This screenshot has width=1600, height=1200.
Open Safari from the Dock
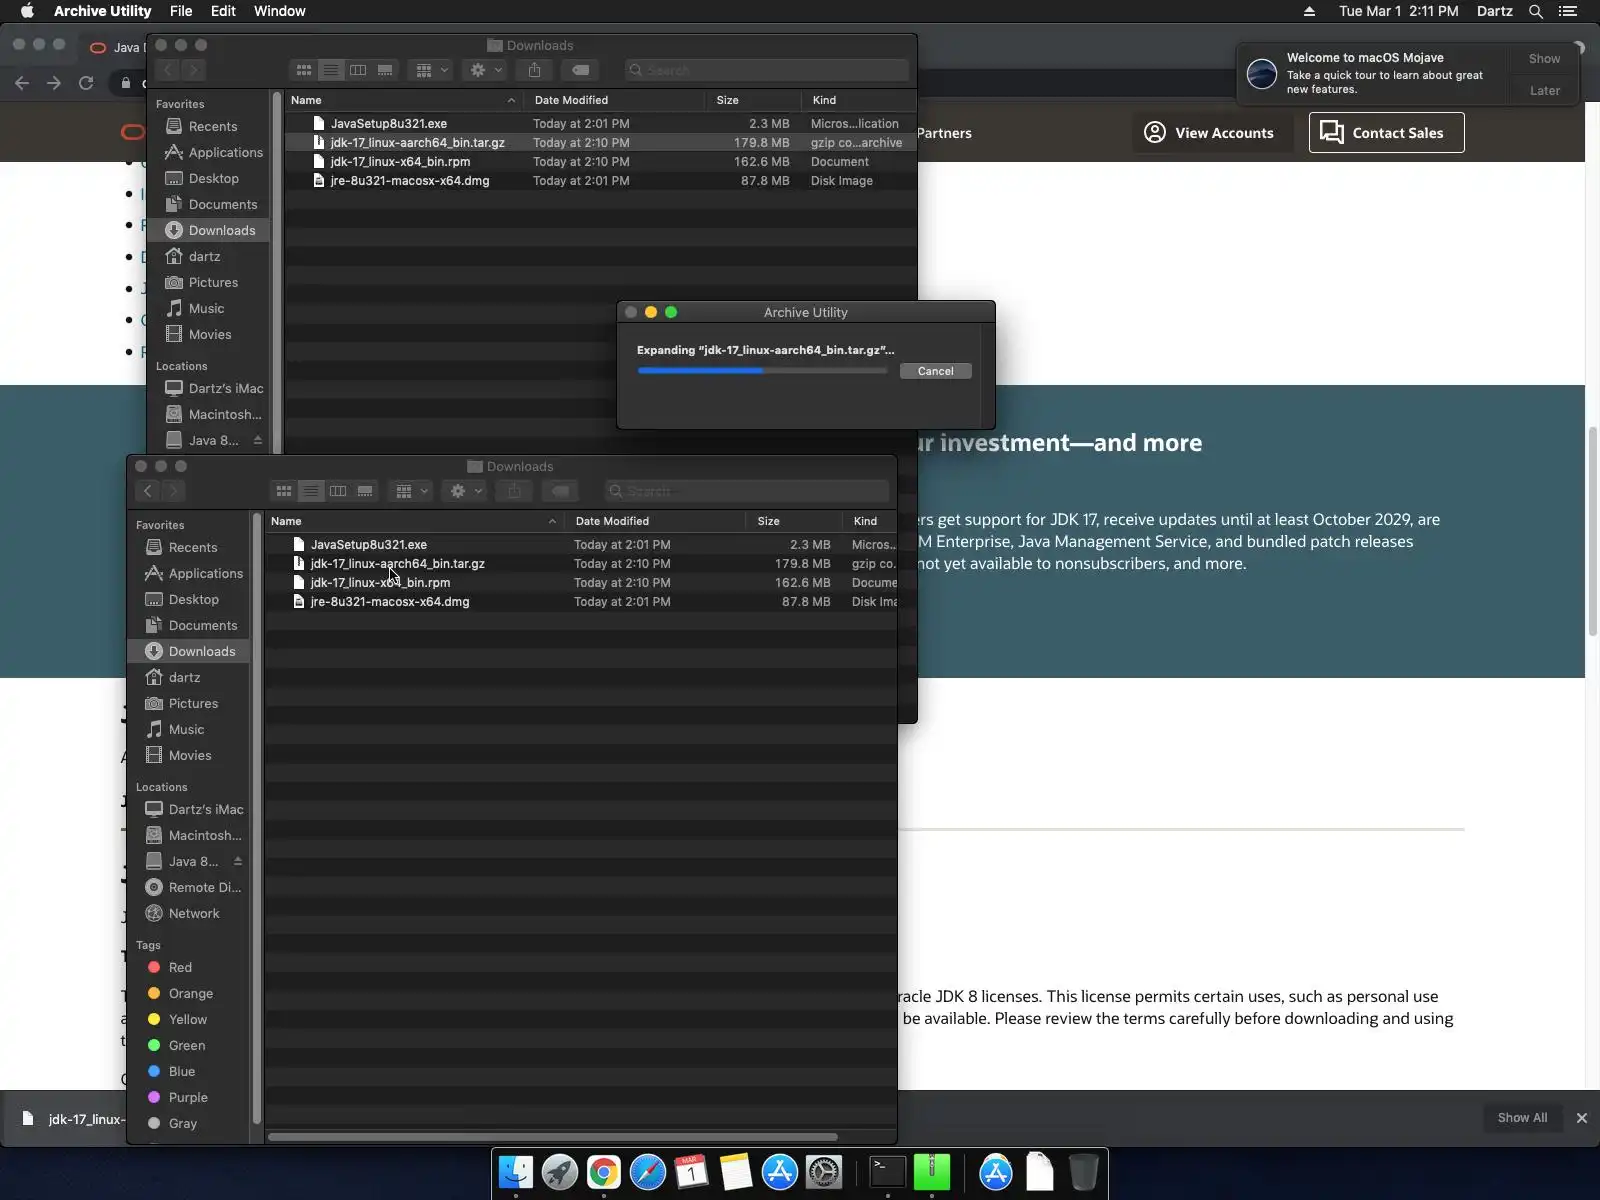648,1172
